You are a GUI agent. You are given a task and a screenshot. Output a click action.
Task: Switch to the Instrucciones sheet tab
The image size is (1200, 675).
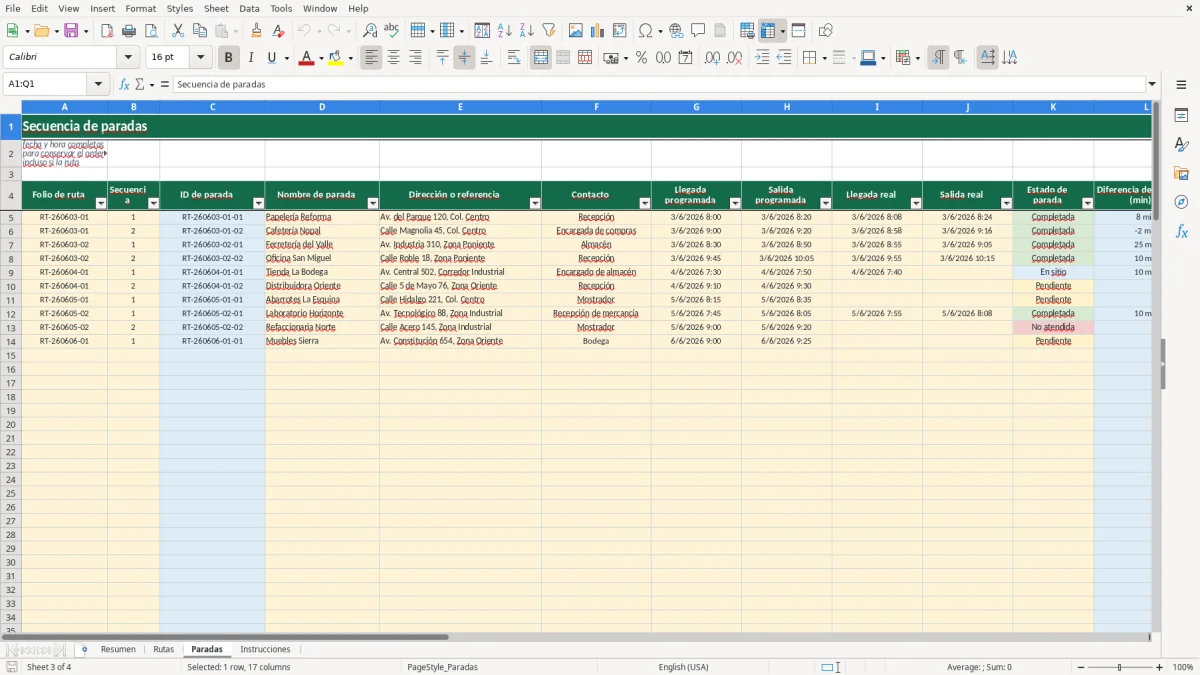pos(265,649)
